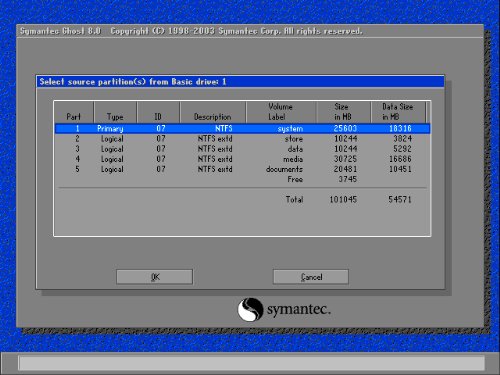Click the Size in MB column header

point(343,112)
